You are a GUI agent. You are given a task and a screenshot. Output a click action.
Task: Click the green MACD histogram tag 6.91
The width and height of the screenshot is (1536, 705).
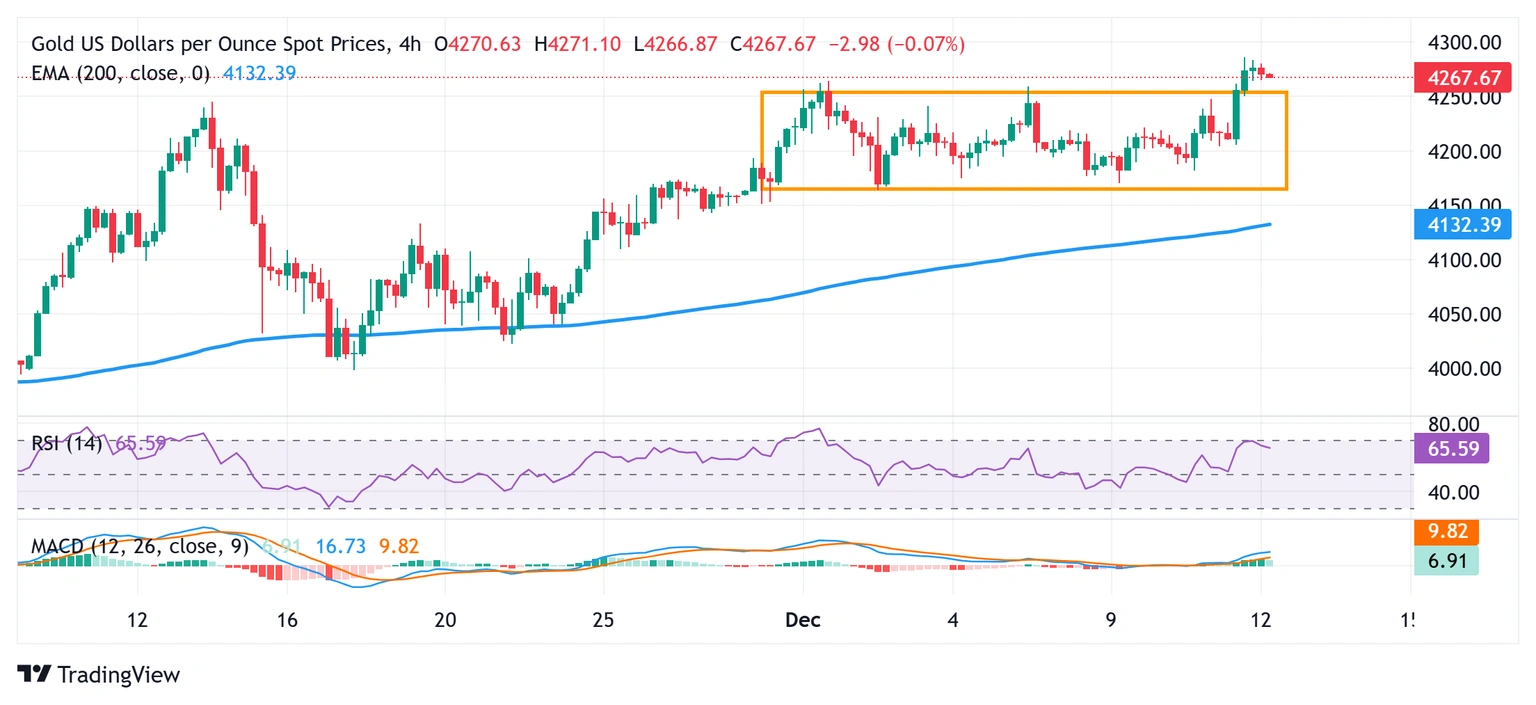tap(1446, 560)
